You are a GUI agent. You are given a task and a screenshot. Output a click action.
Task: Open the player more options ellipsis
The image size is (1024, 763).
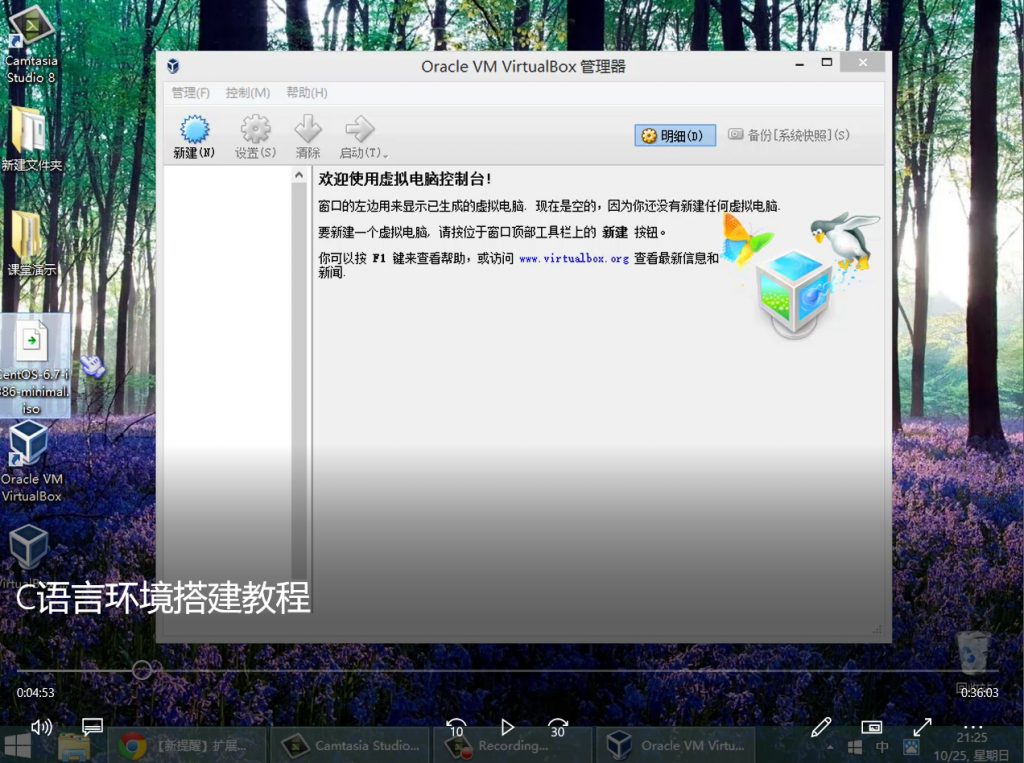click(973, 726)
